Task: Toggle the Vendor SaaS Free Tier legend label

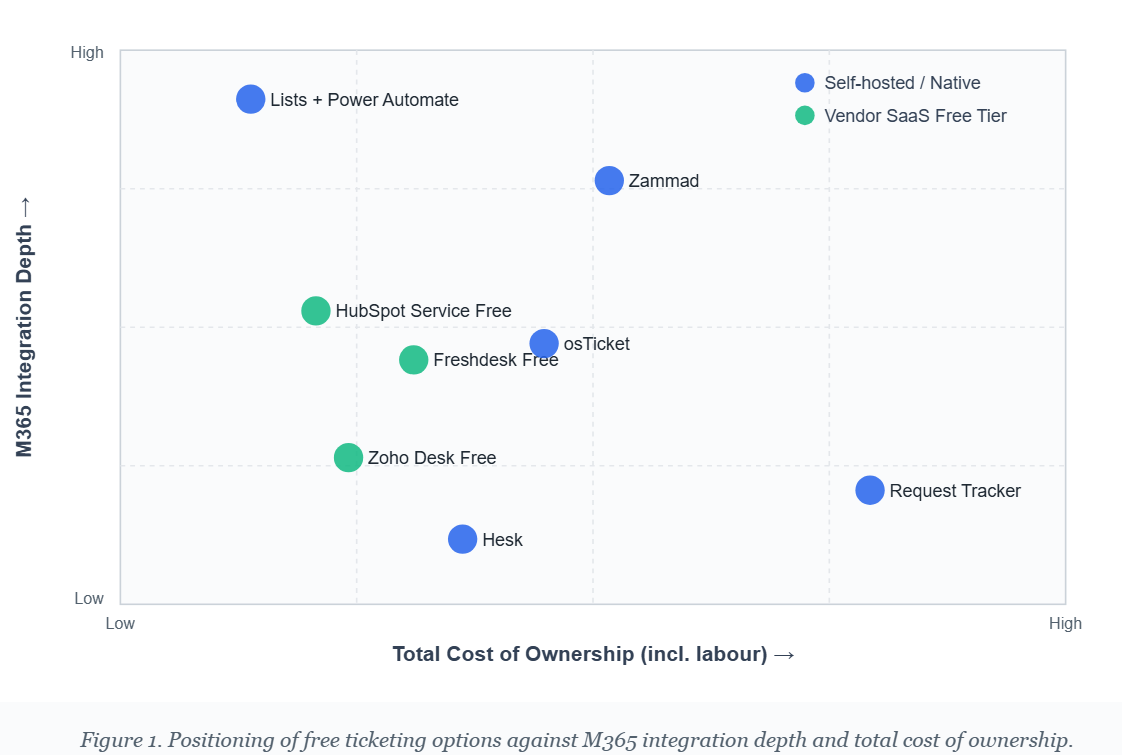Action: click(x=915, y=116)
